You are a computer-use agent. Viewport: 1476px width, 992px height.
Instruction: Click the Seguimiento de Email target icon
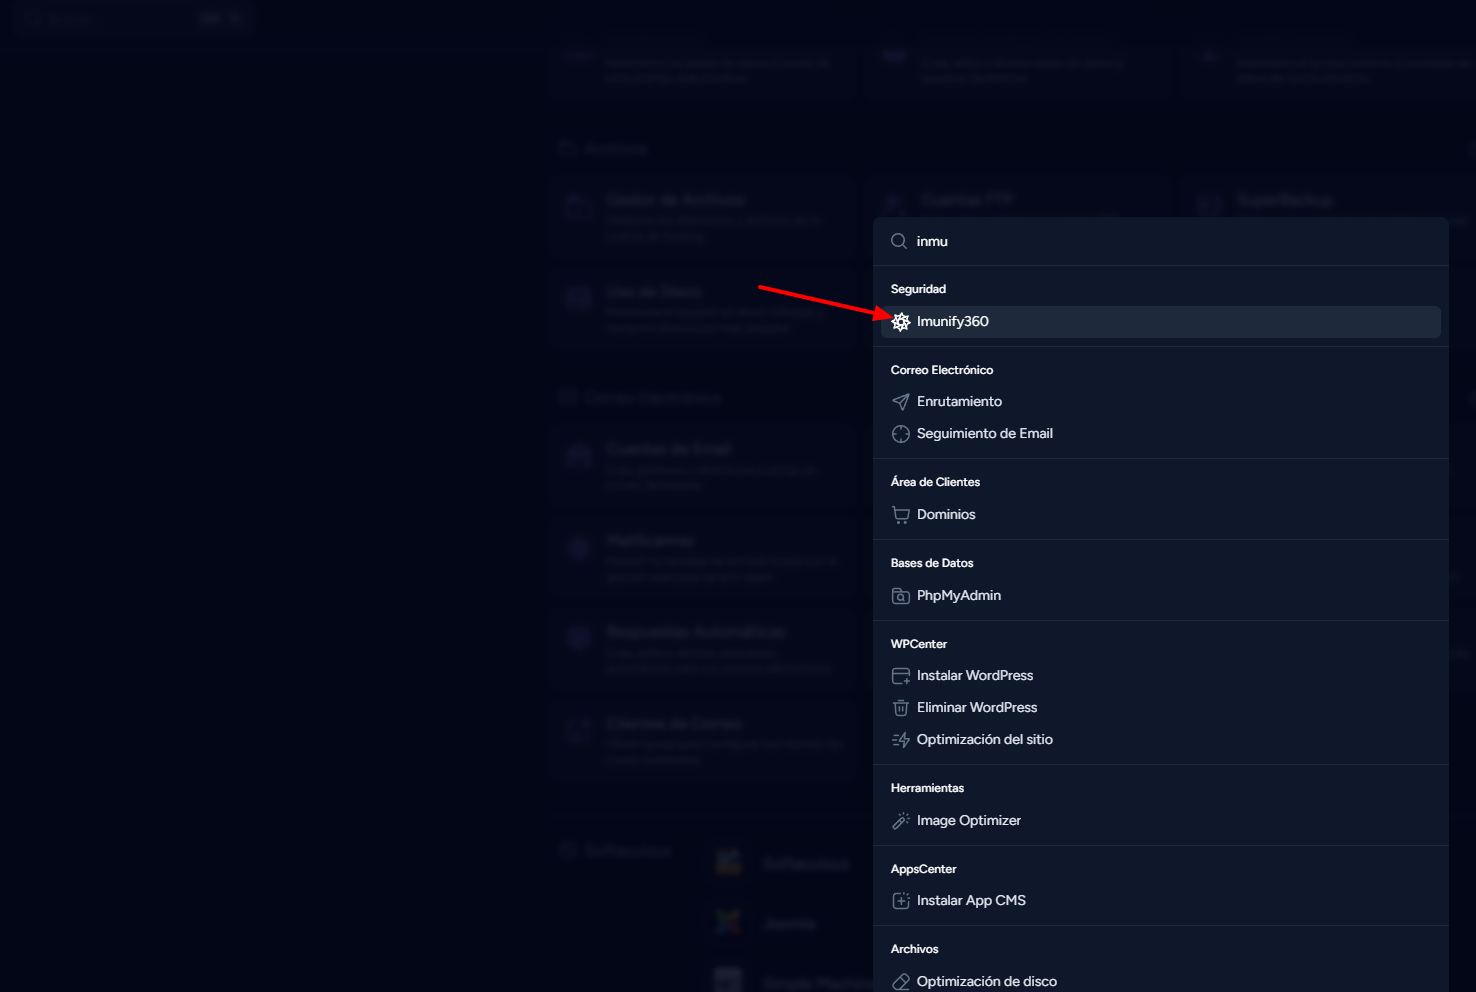click(901, 434)
